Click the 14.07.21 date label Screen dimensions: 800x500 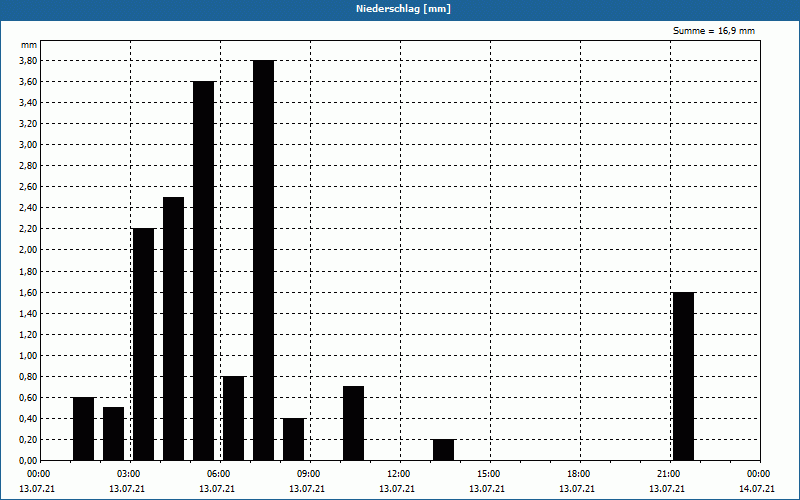757,489
